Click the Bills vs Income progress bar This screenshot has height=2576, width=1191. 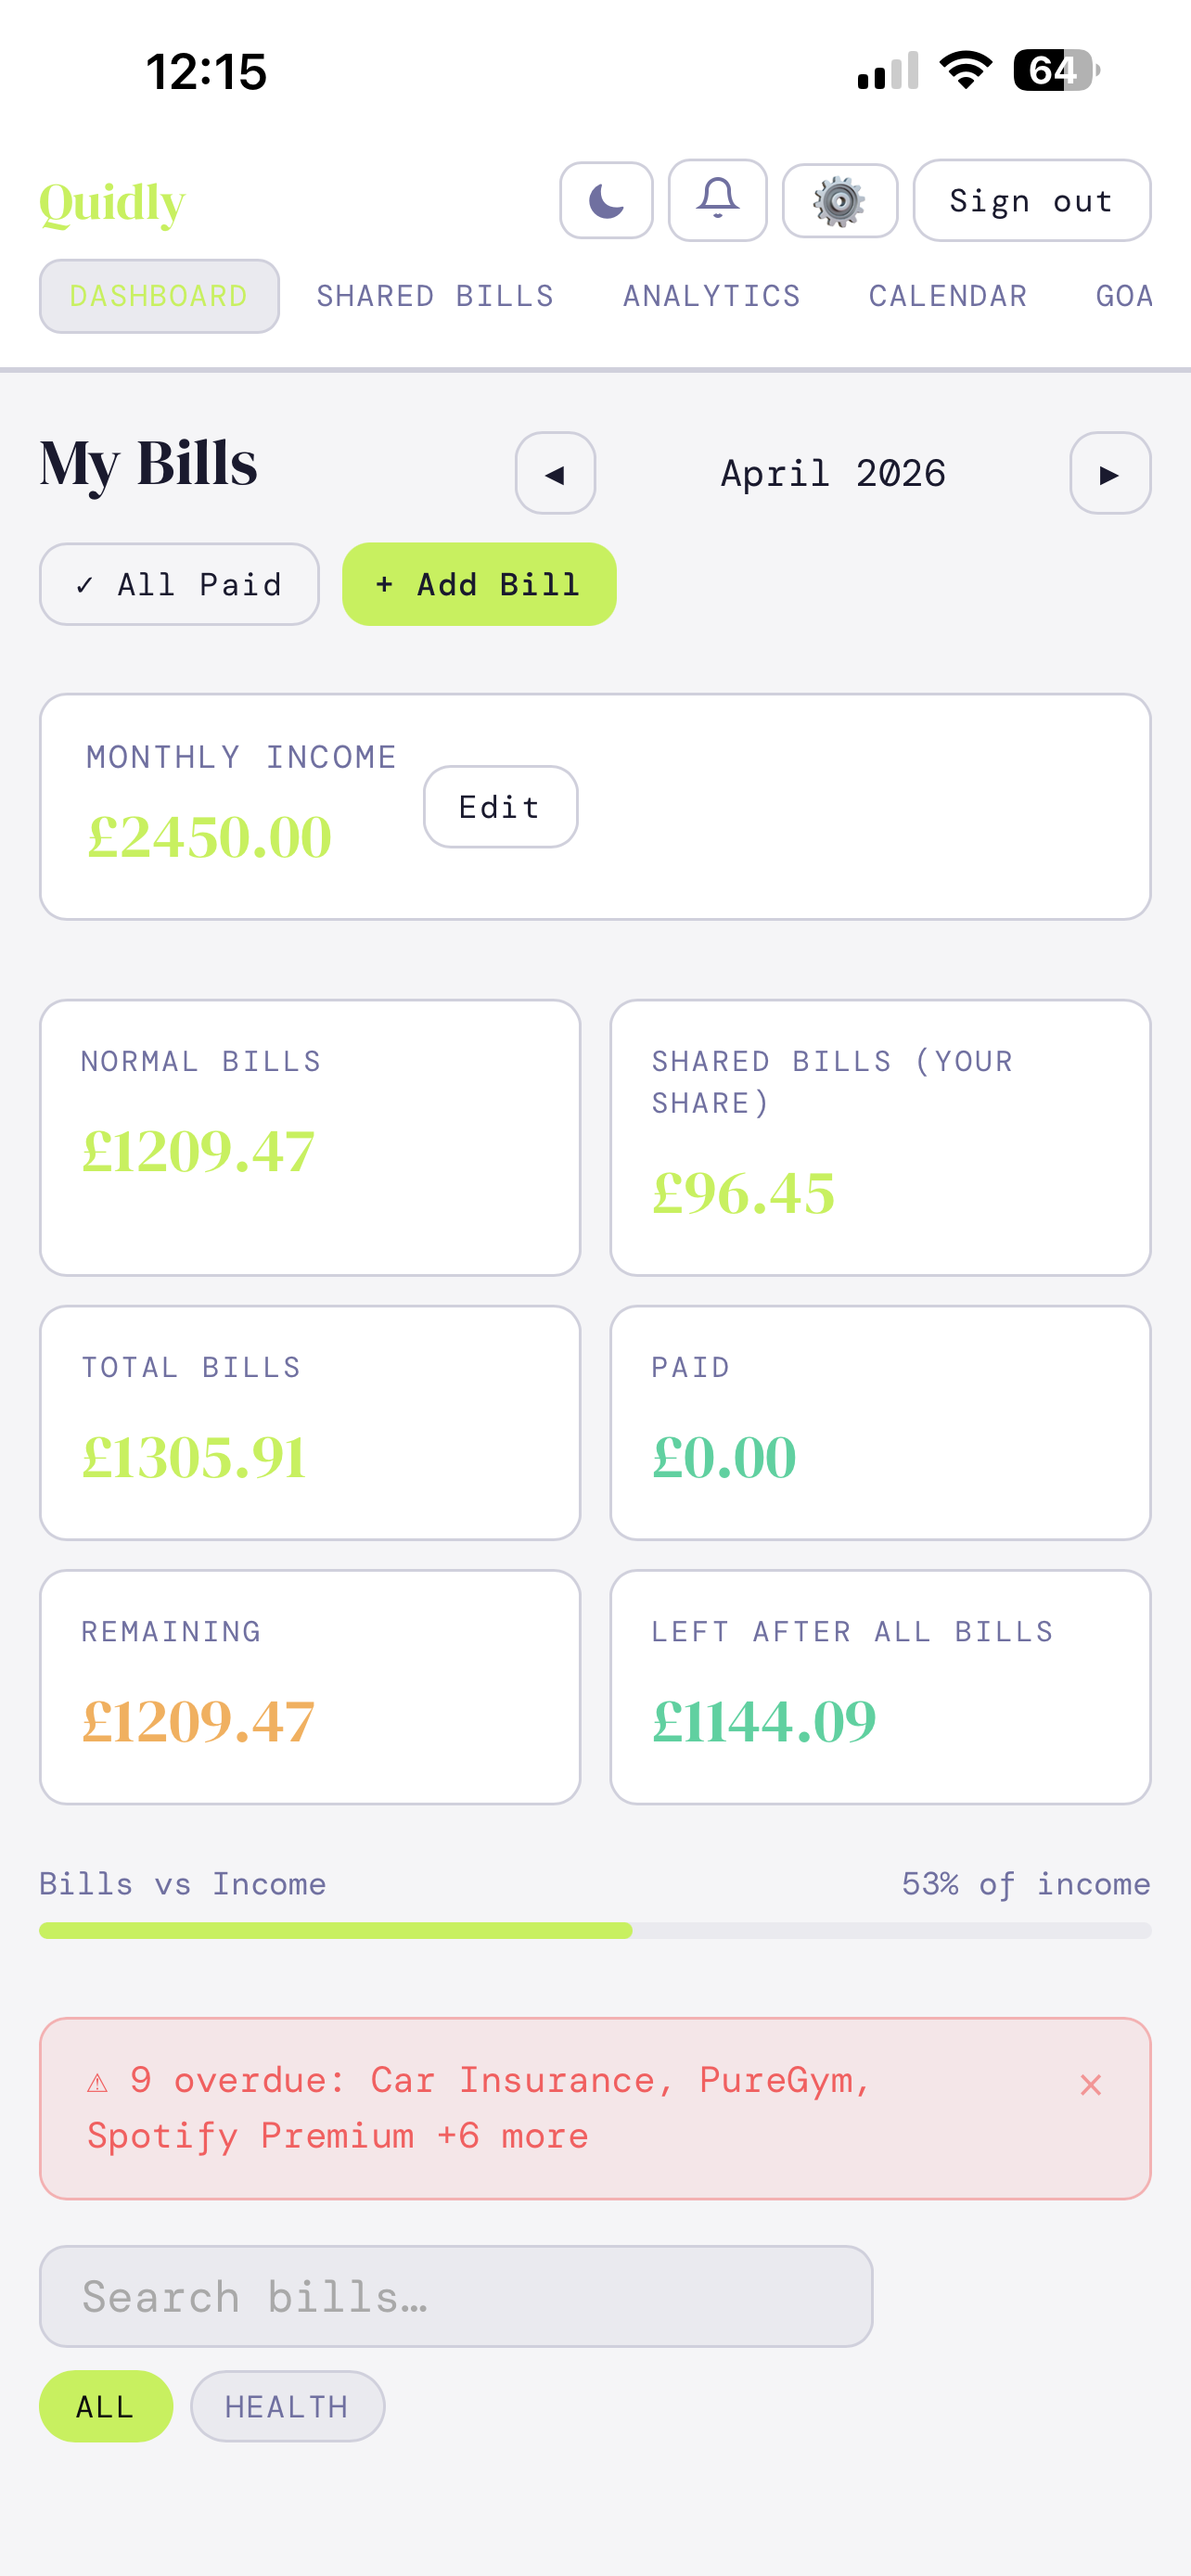[x=595, y=1930]
